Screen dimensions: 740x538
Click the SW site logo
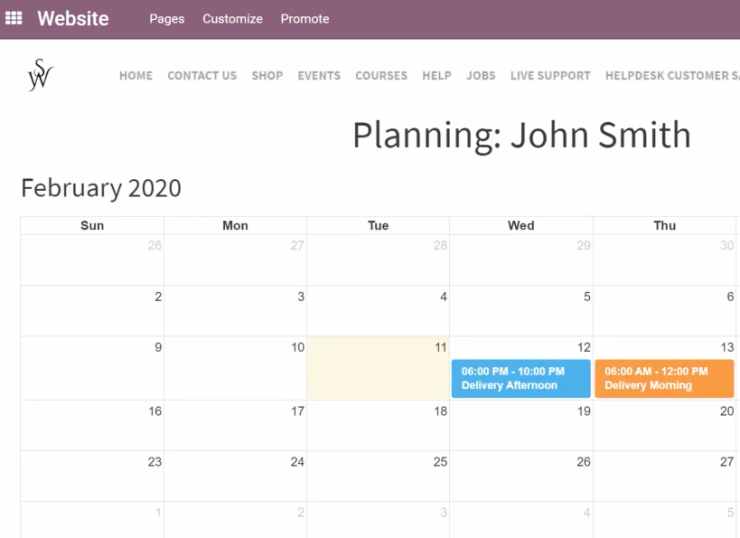(40, 75)
